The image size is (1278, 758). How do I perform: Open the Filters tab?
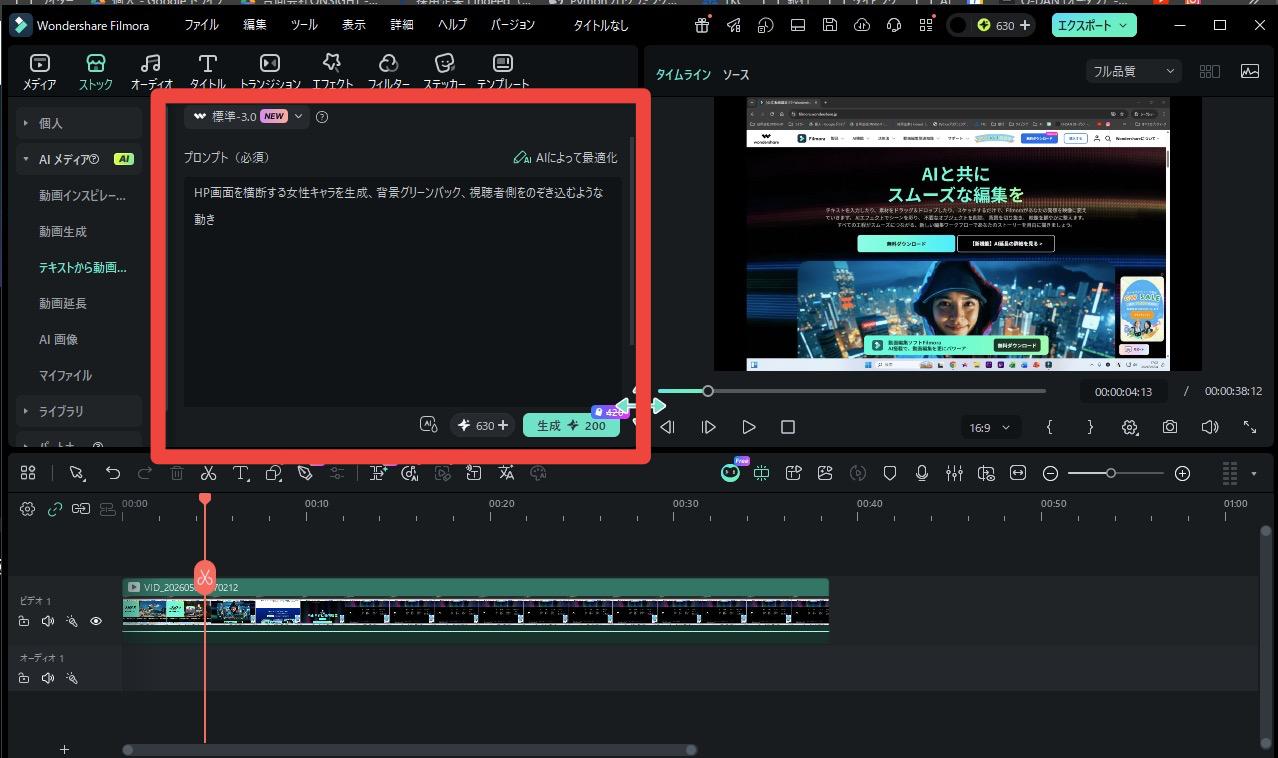388,72
